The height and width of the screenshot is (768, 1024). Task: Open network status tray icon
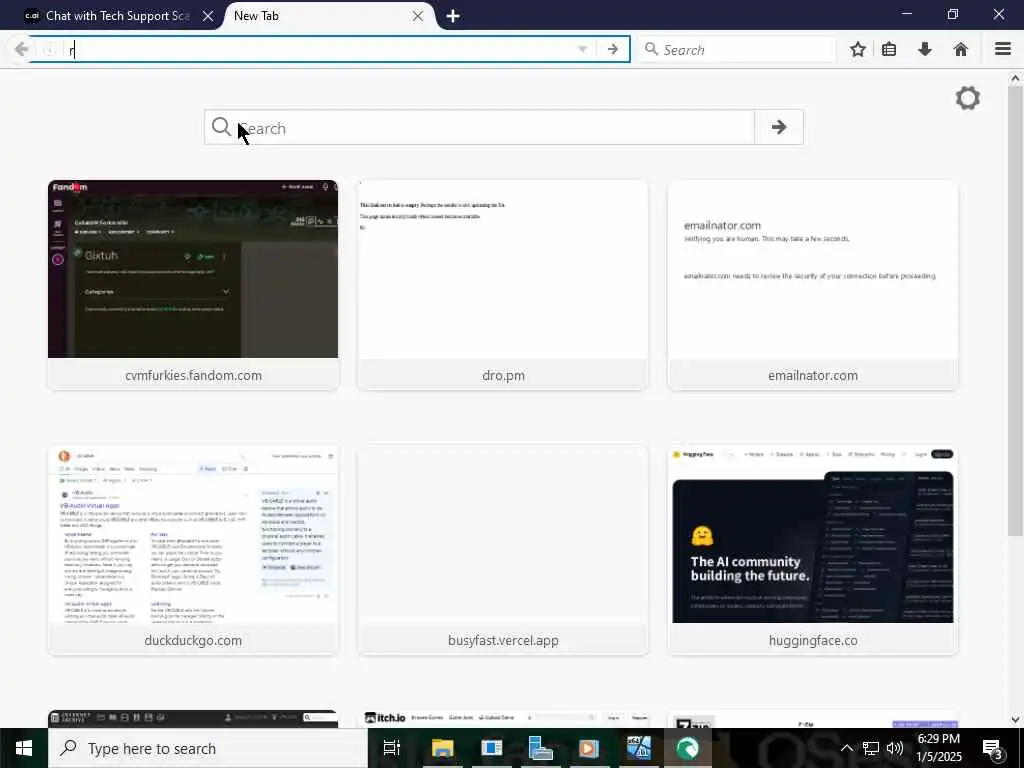871,748
